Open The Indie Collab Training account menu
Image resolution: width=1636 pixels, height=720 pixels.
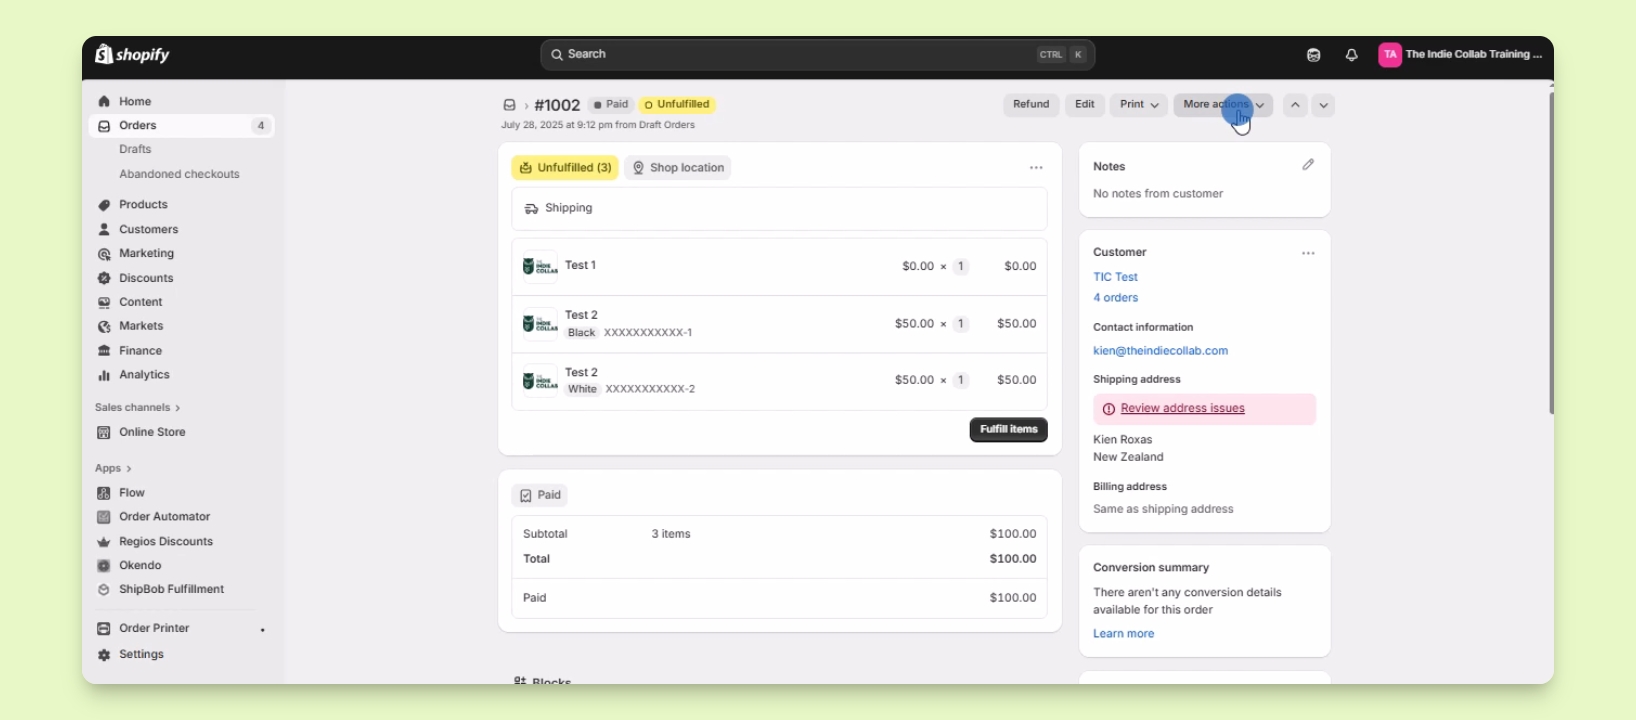pyautogui.click(x=1461, y=55)
